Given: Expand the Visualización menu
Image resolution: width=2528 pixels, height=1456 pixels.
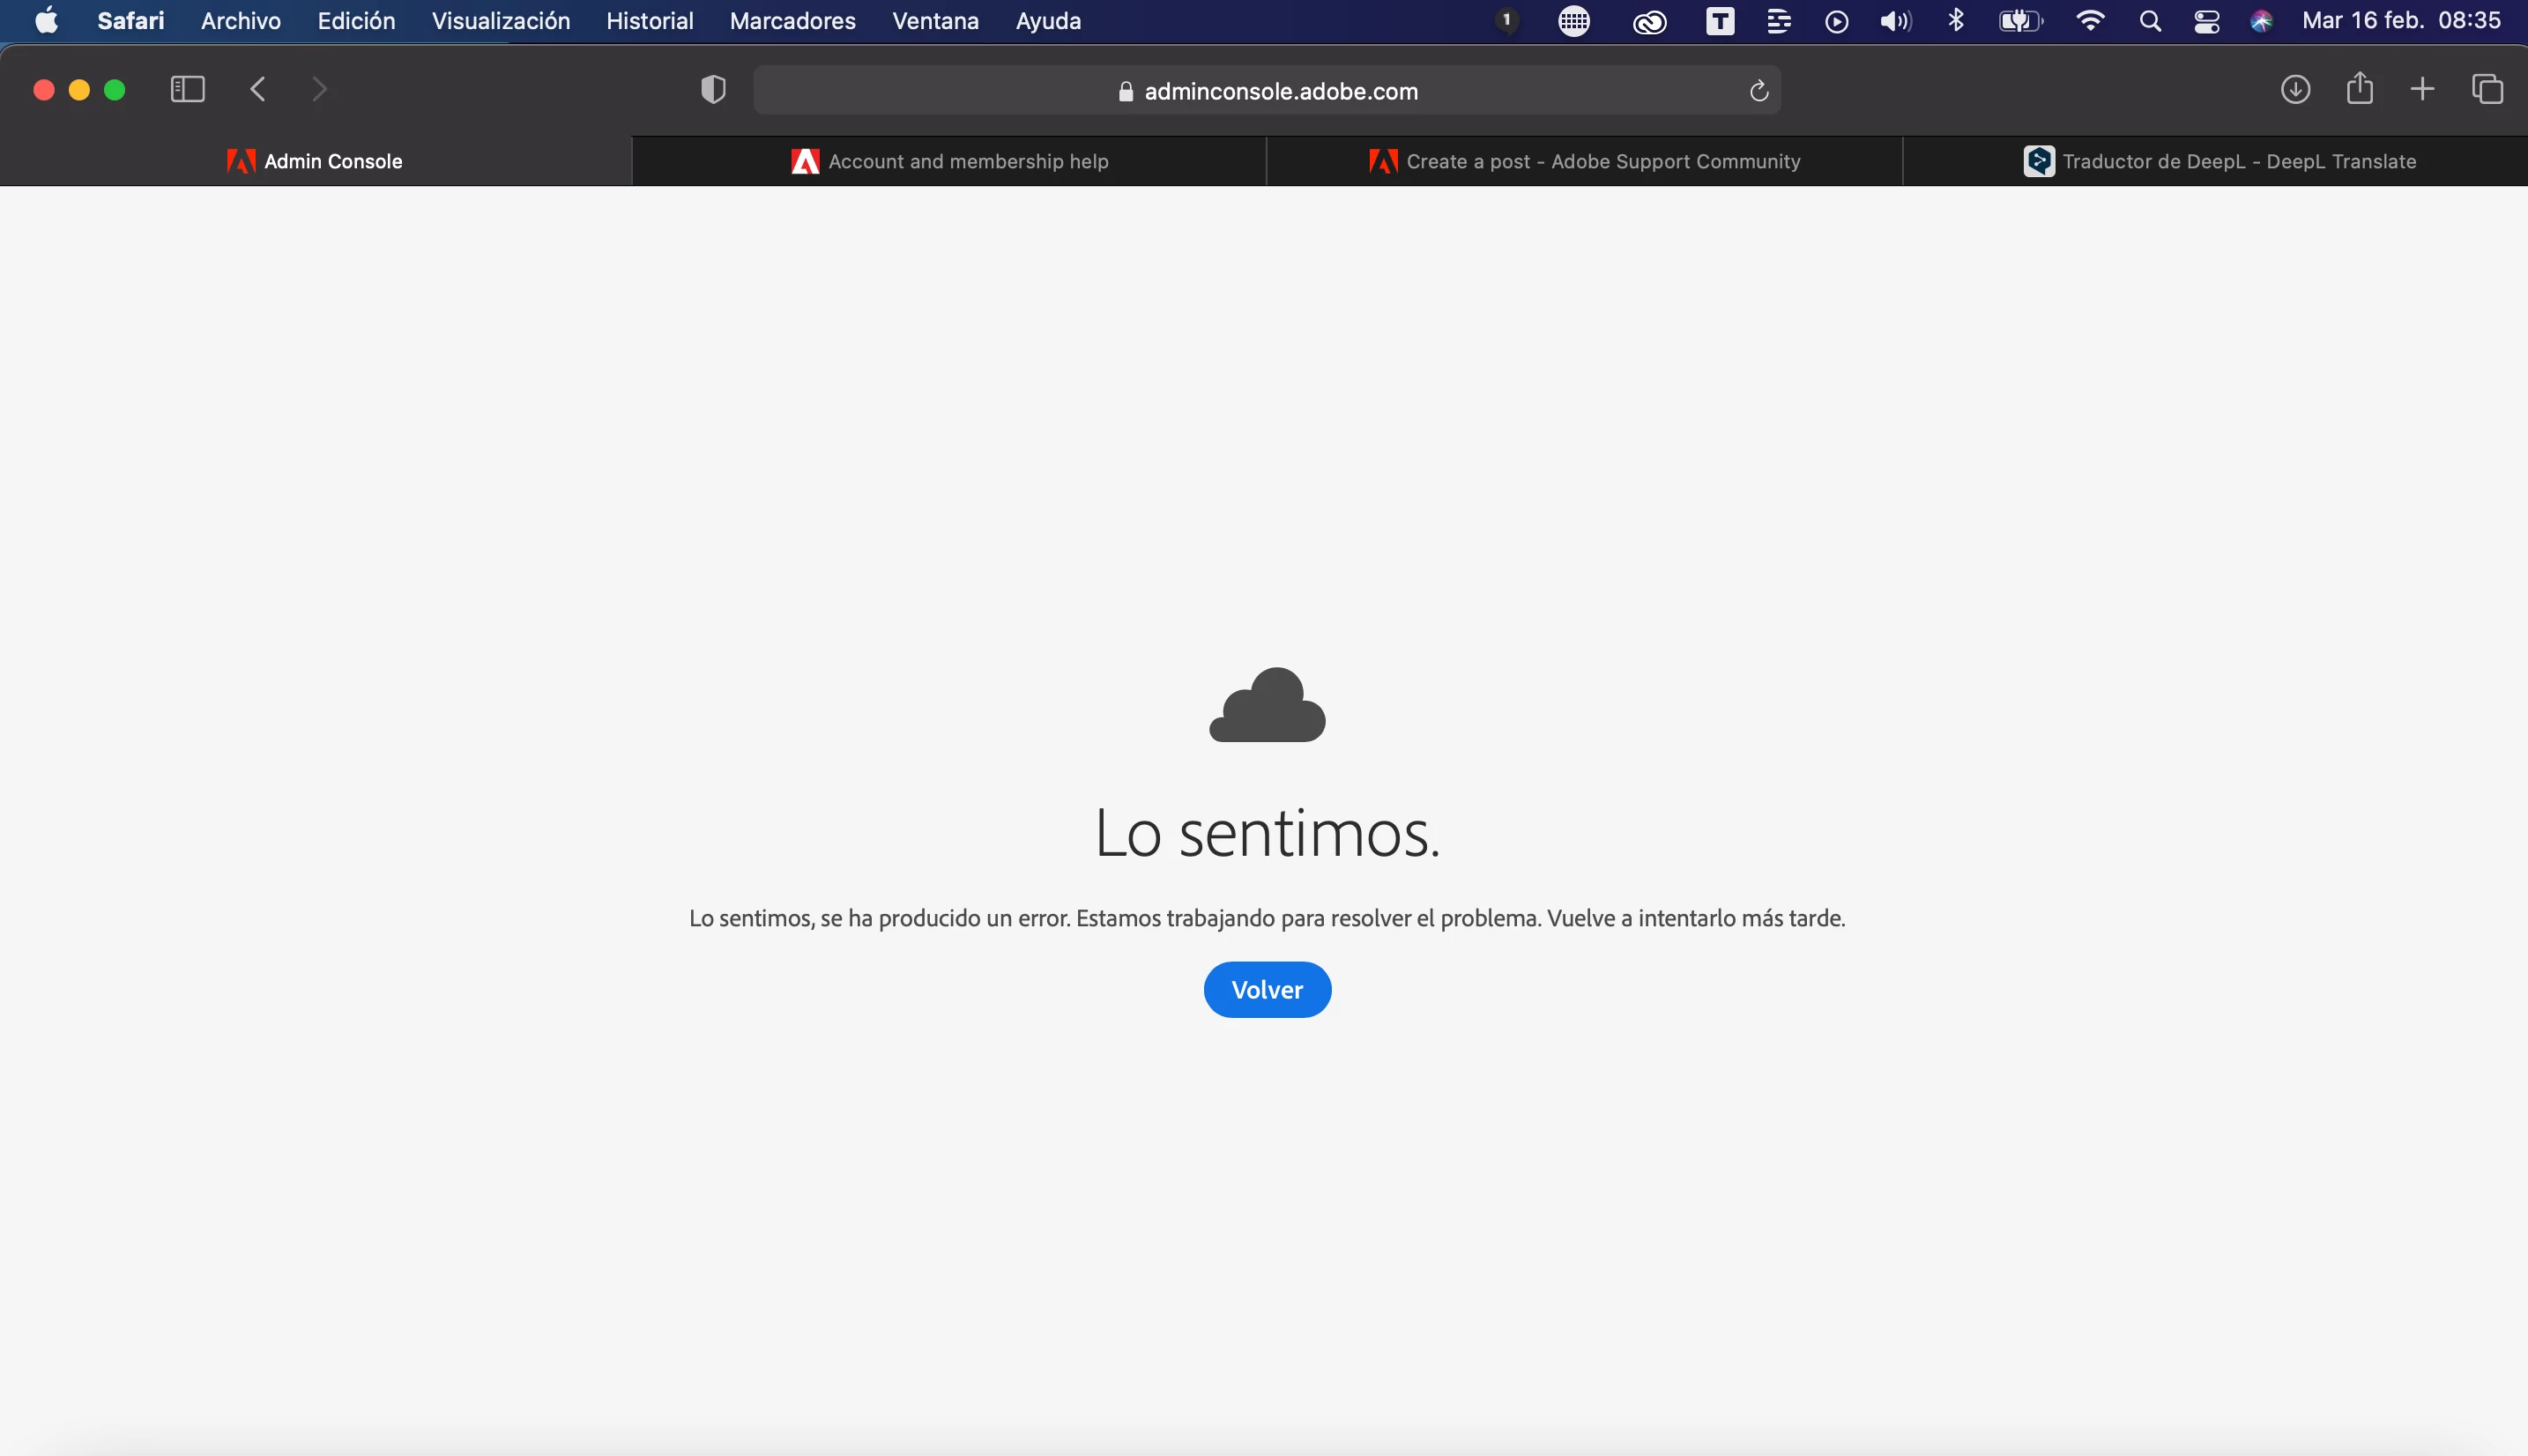Looking at the screenshot, I should click(x=500, y=21).
